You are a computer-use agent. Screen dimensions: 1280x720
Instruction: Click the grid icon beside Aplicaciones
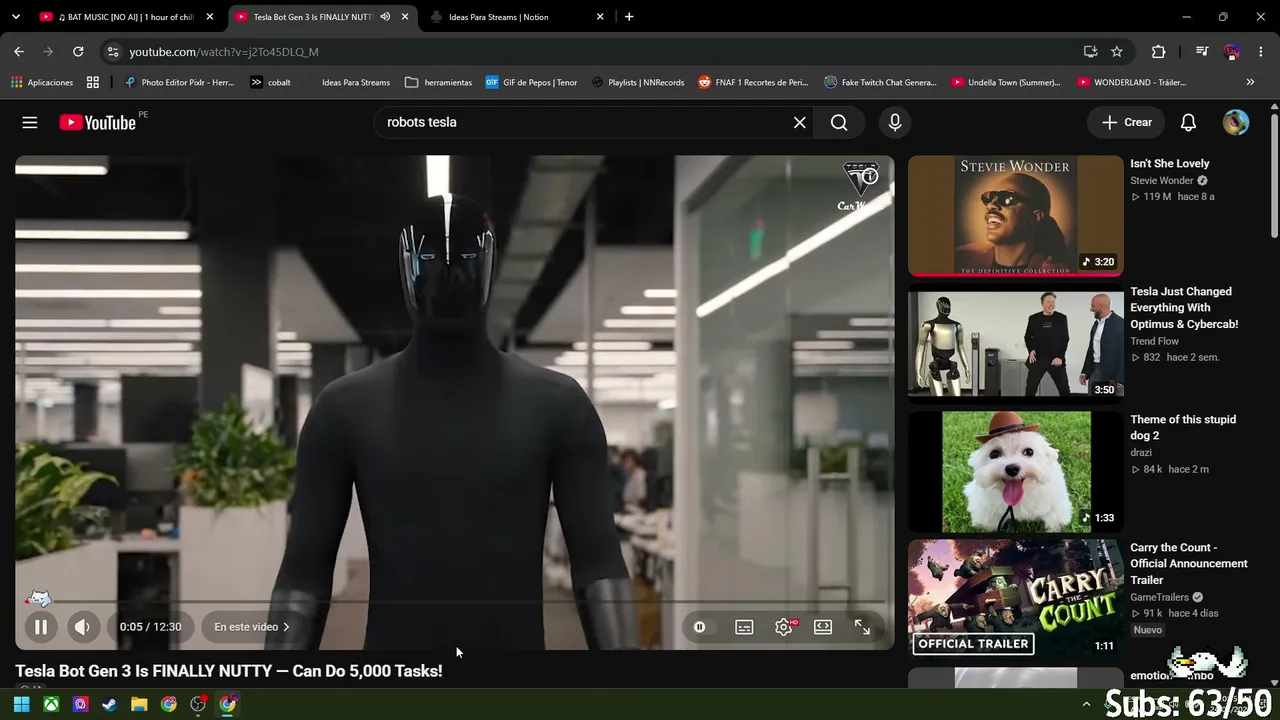click(x=93, y=82)
